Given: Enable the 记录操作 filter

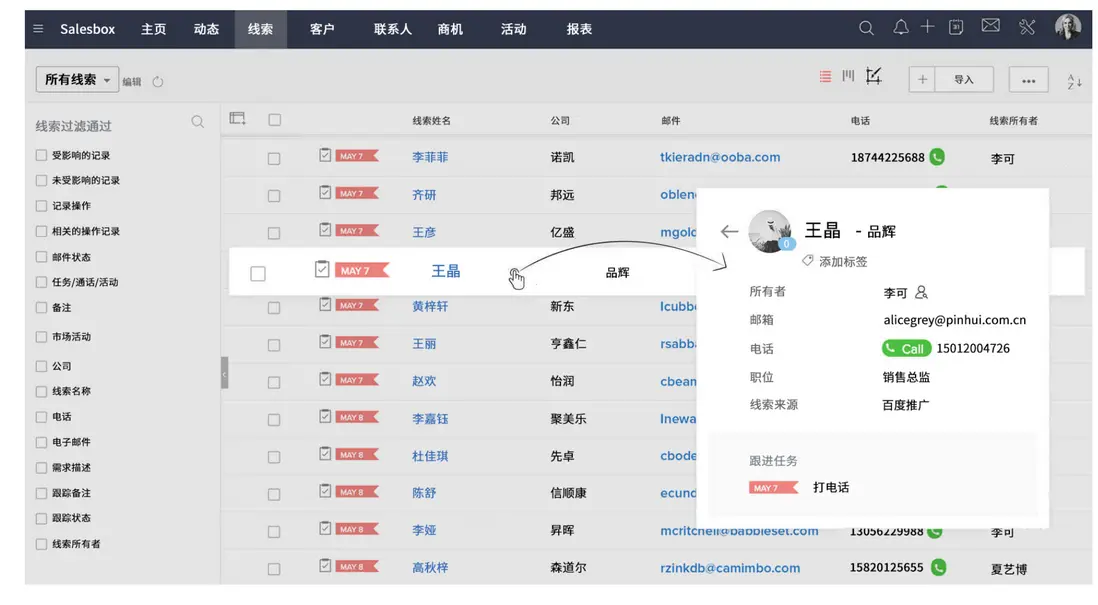Looking at the screenshot, I should (x=41, y=206).
